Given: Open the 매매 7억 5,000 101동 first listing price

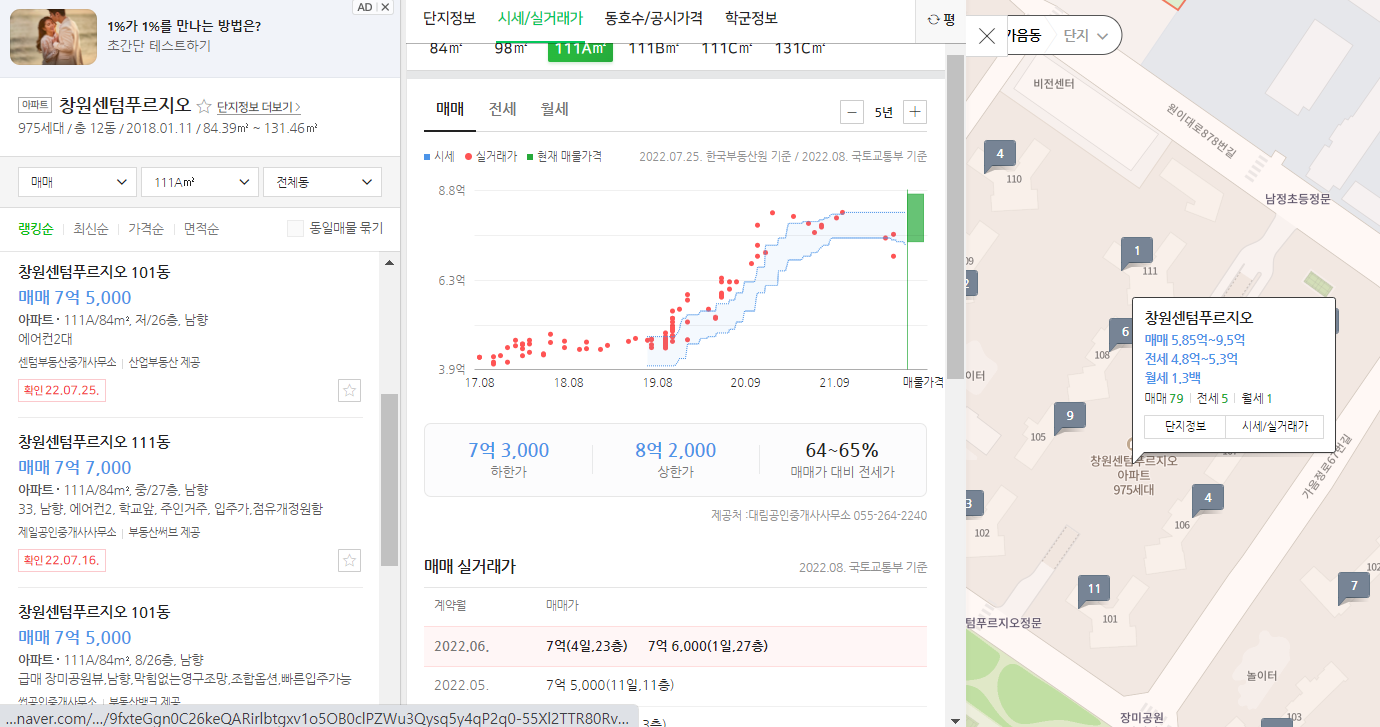Looking at the screenshot, I should 75,297.
